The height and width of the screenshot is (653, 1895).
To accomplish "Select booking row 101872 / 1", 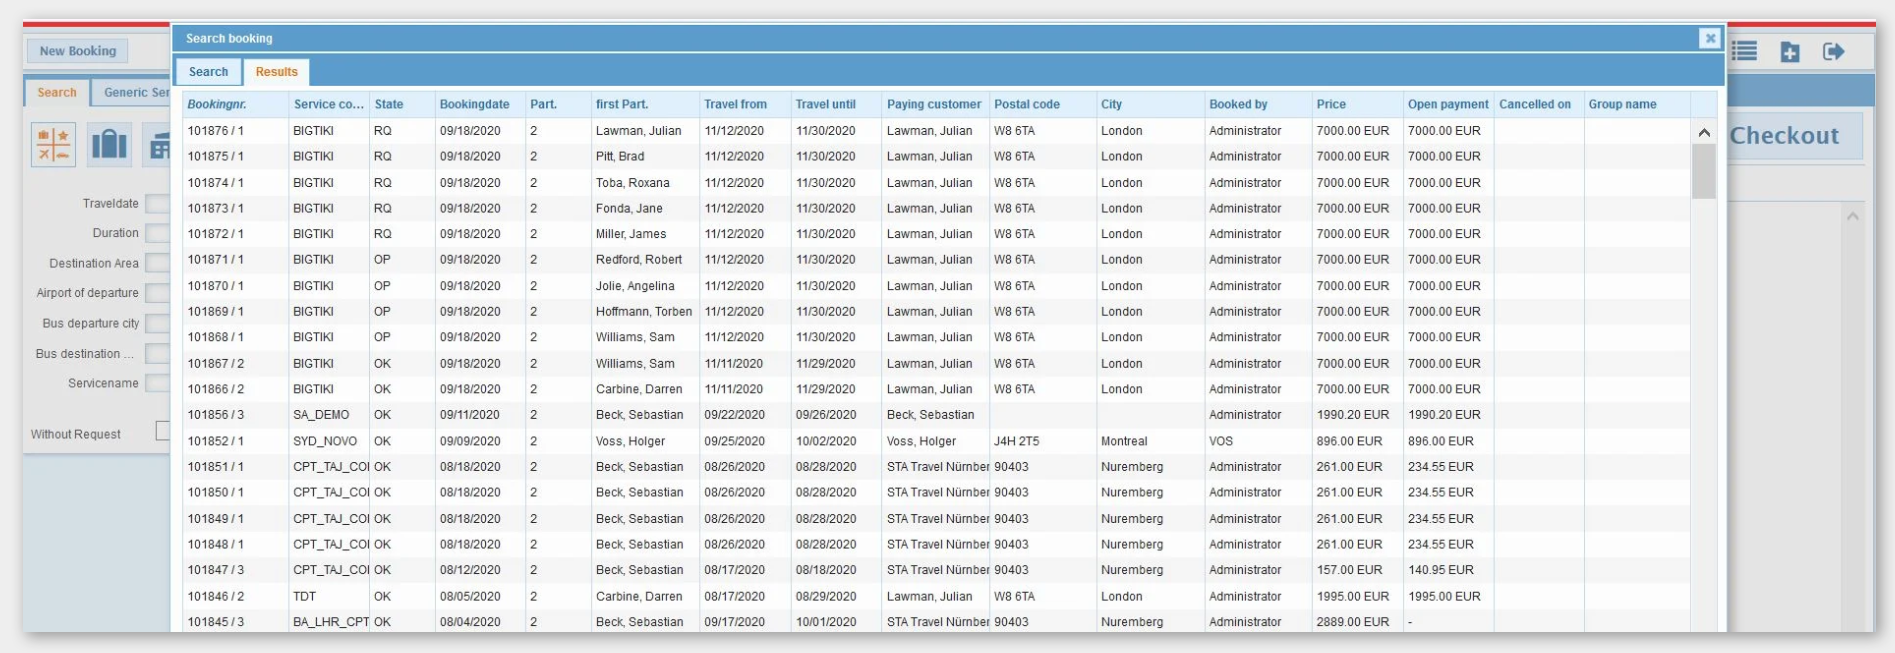I will pyautogui.click(x=936, y=234).
